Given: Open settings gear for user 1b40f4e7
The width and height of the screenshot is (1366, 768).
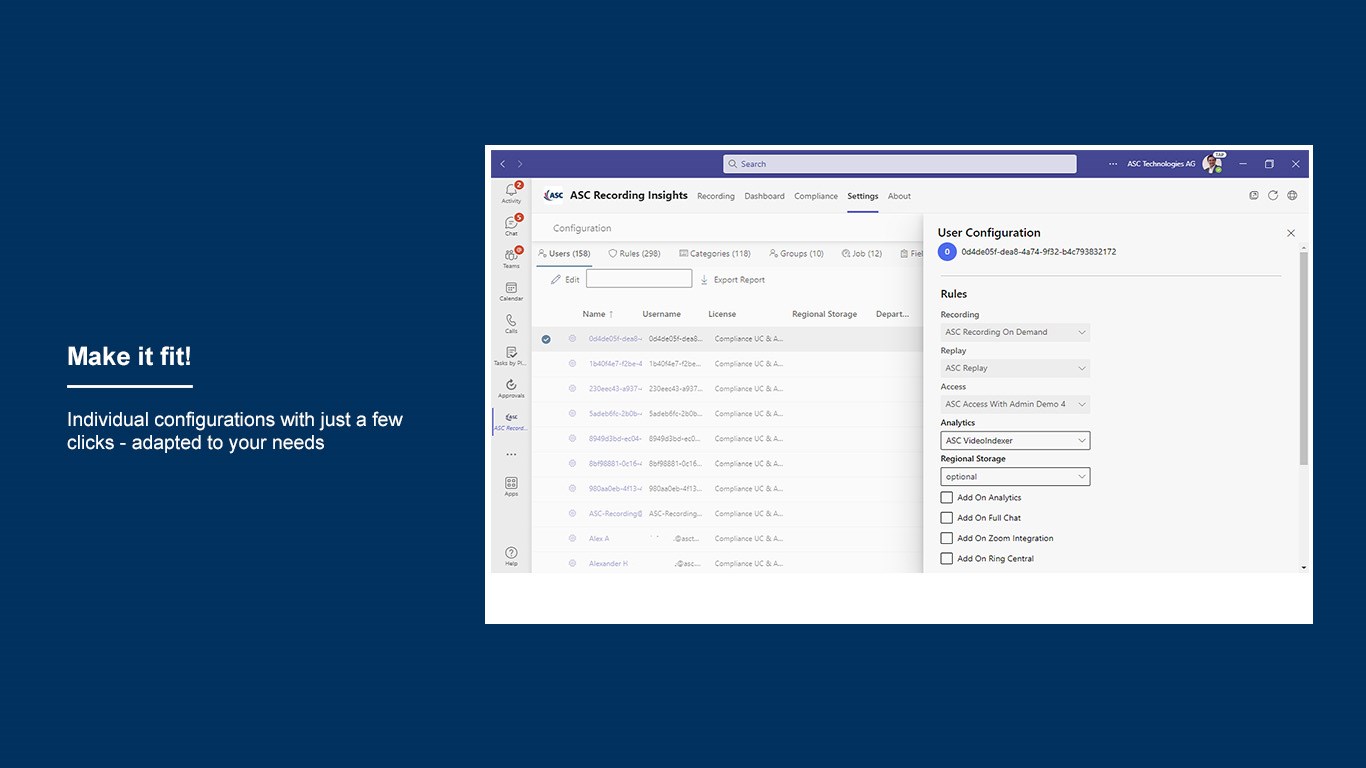Looking at the screenshot, I should click(572, 363).
